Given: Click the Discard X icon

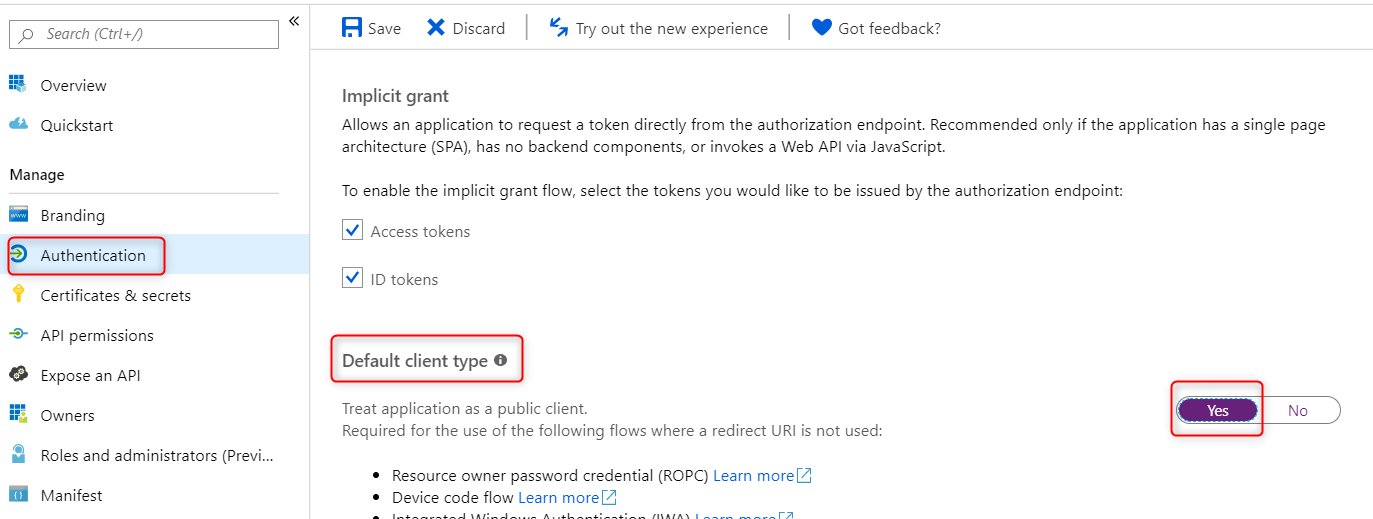Looking at the screenshot, I should 436,27.
